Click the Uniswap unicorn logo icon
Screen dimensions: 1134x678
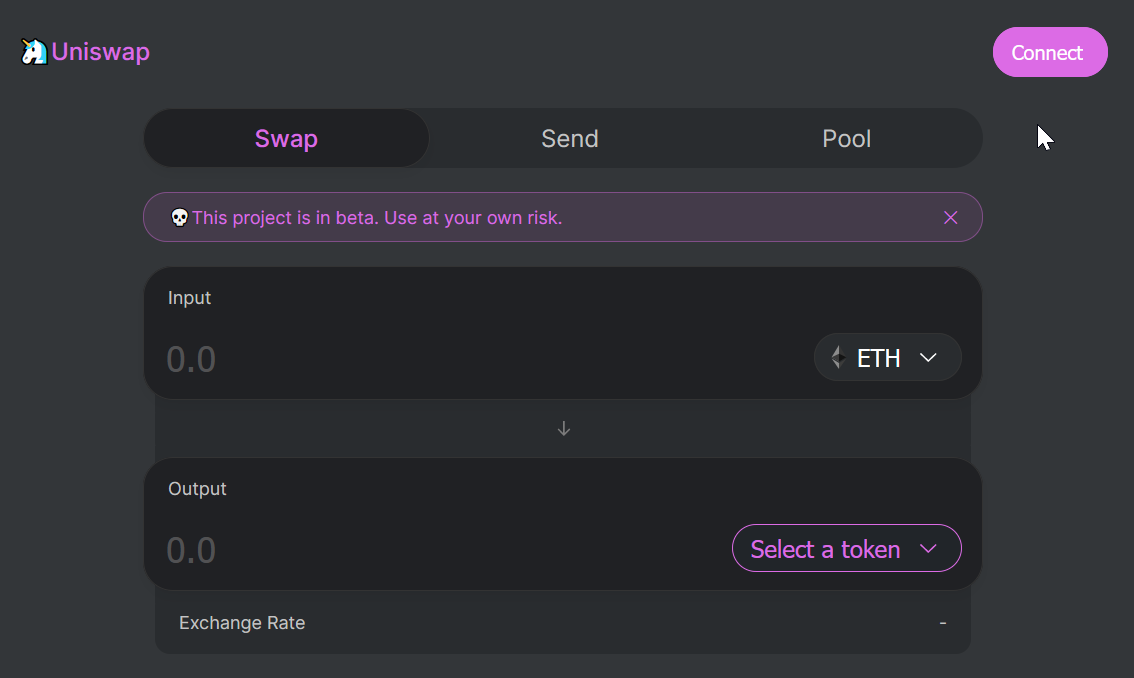[33, 51]
